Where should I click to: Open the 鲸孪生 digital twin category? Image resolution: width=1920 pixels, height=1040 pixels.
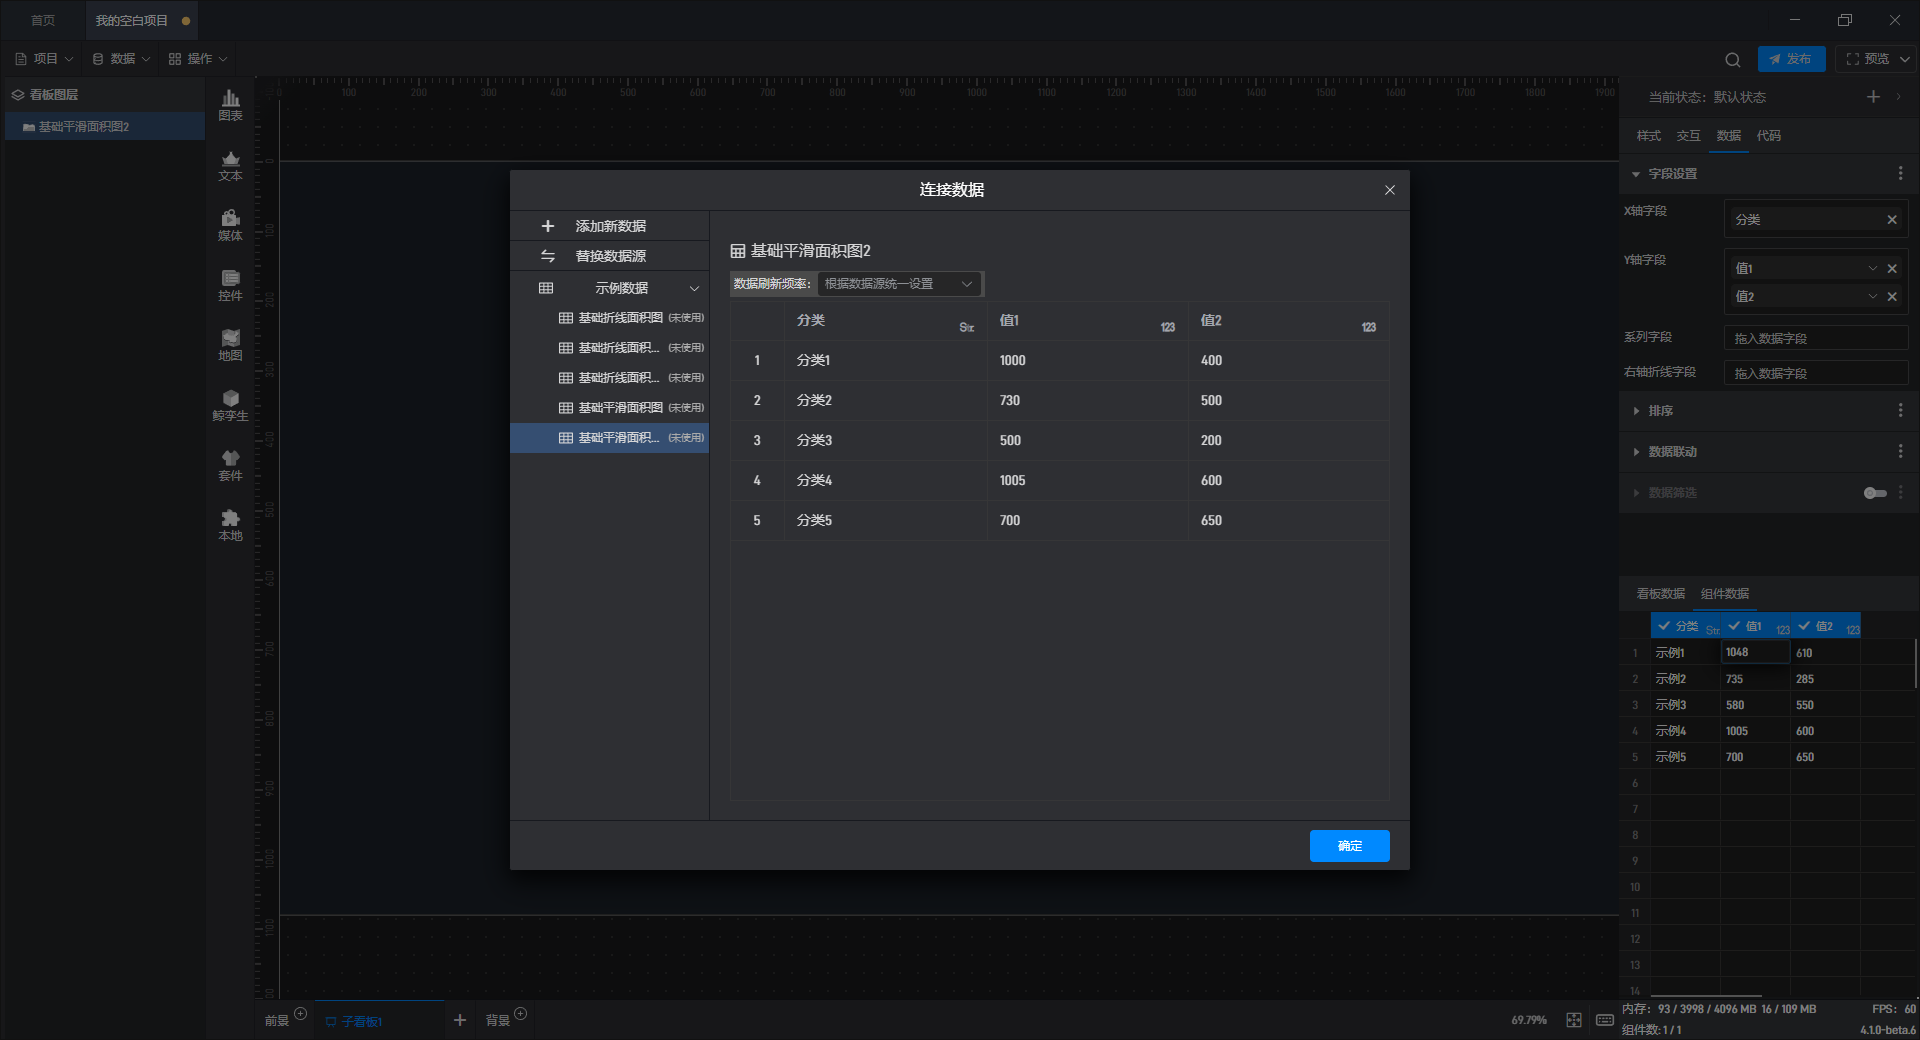pyautogui.click(x=230, y=405)
